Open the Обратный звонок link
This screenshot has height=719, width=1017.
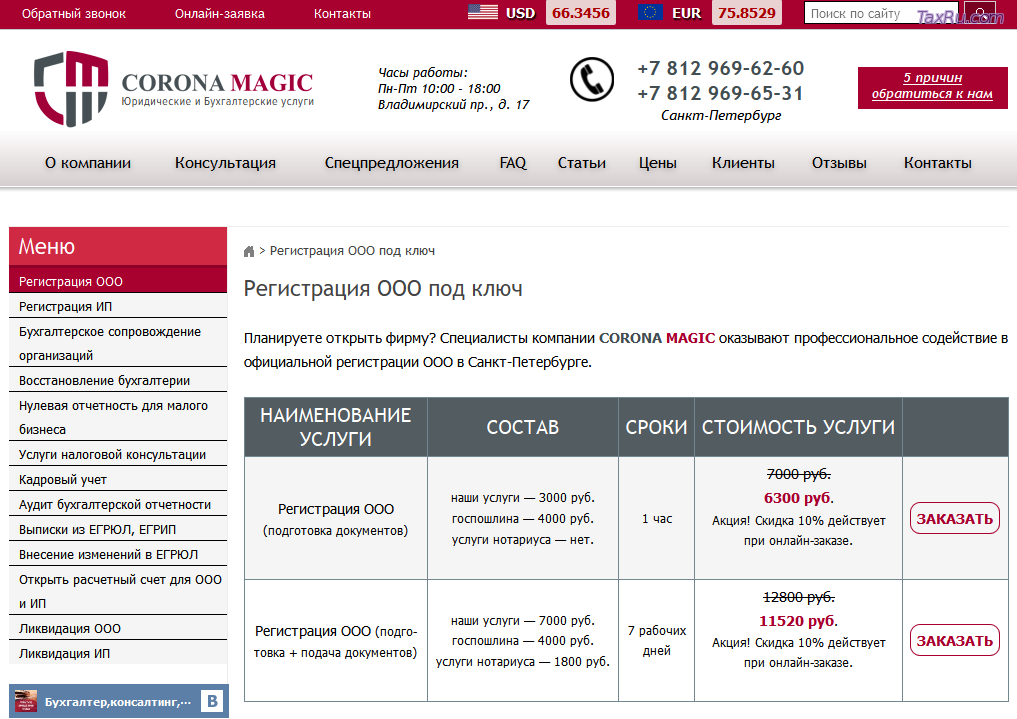pyautogui.click(x=74, y=14)
